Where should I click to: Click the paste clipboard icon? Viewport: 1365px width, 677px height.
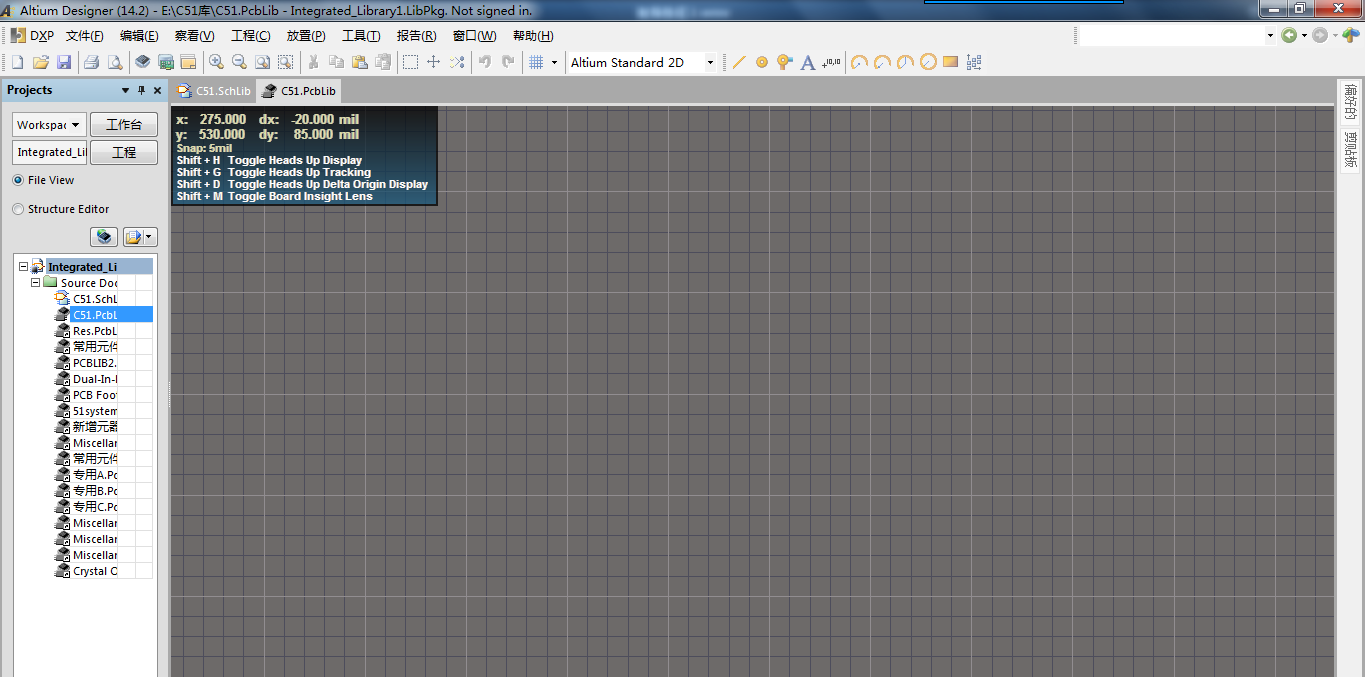pos(359,62)
